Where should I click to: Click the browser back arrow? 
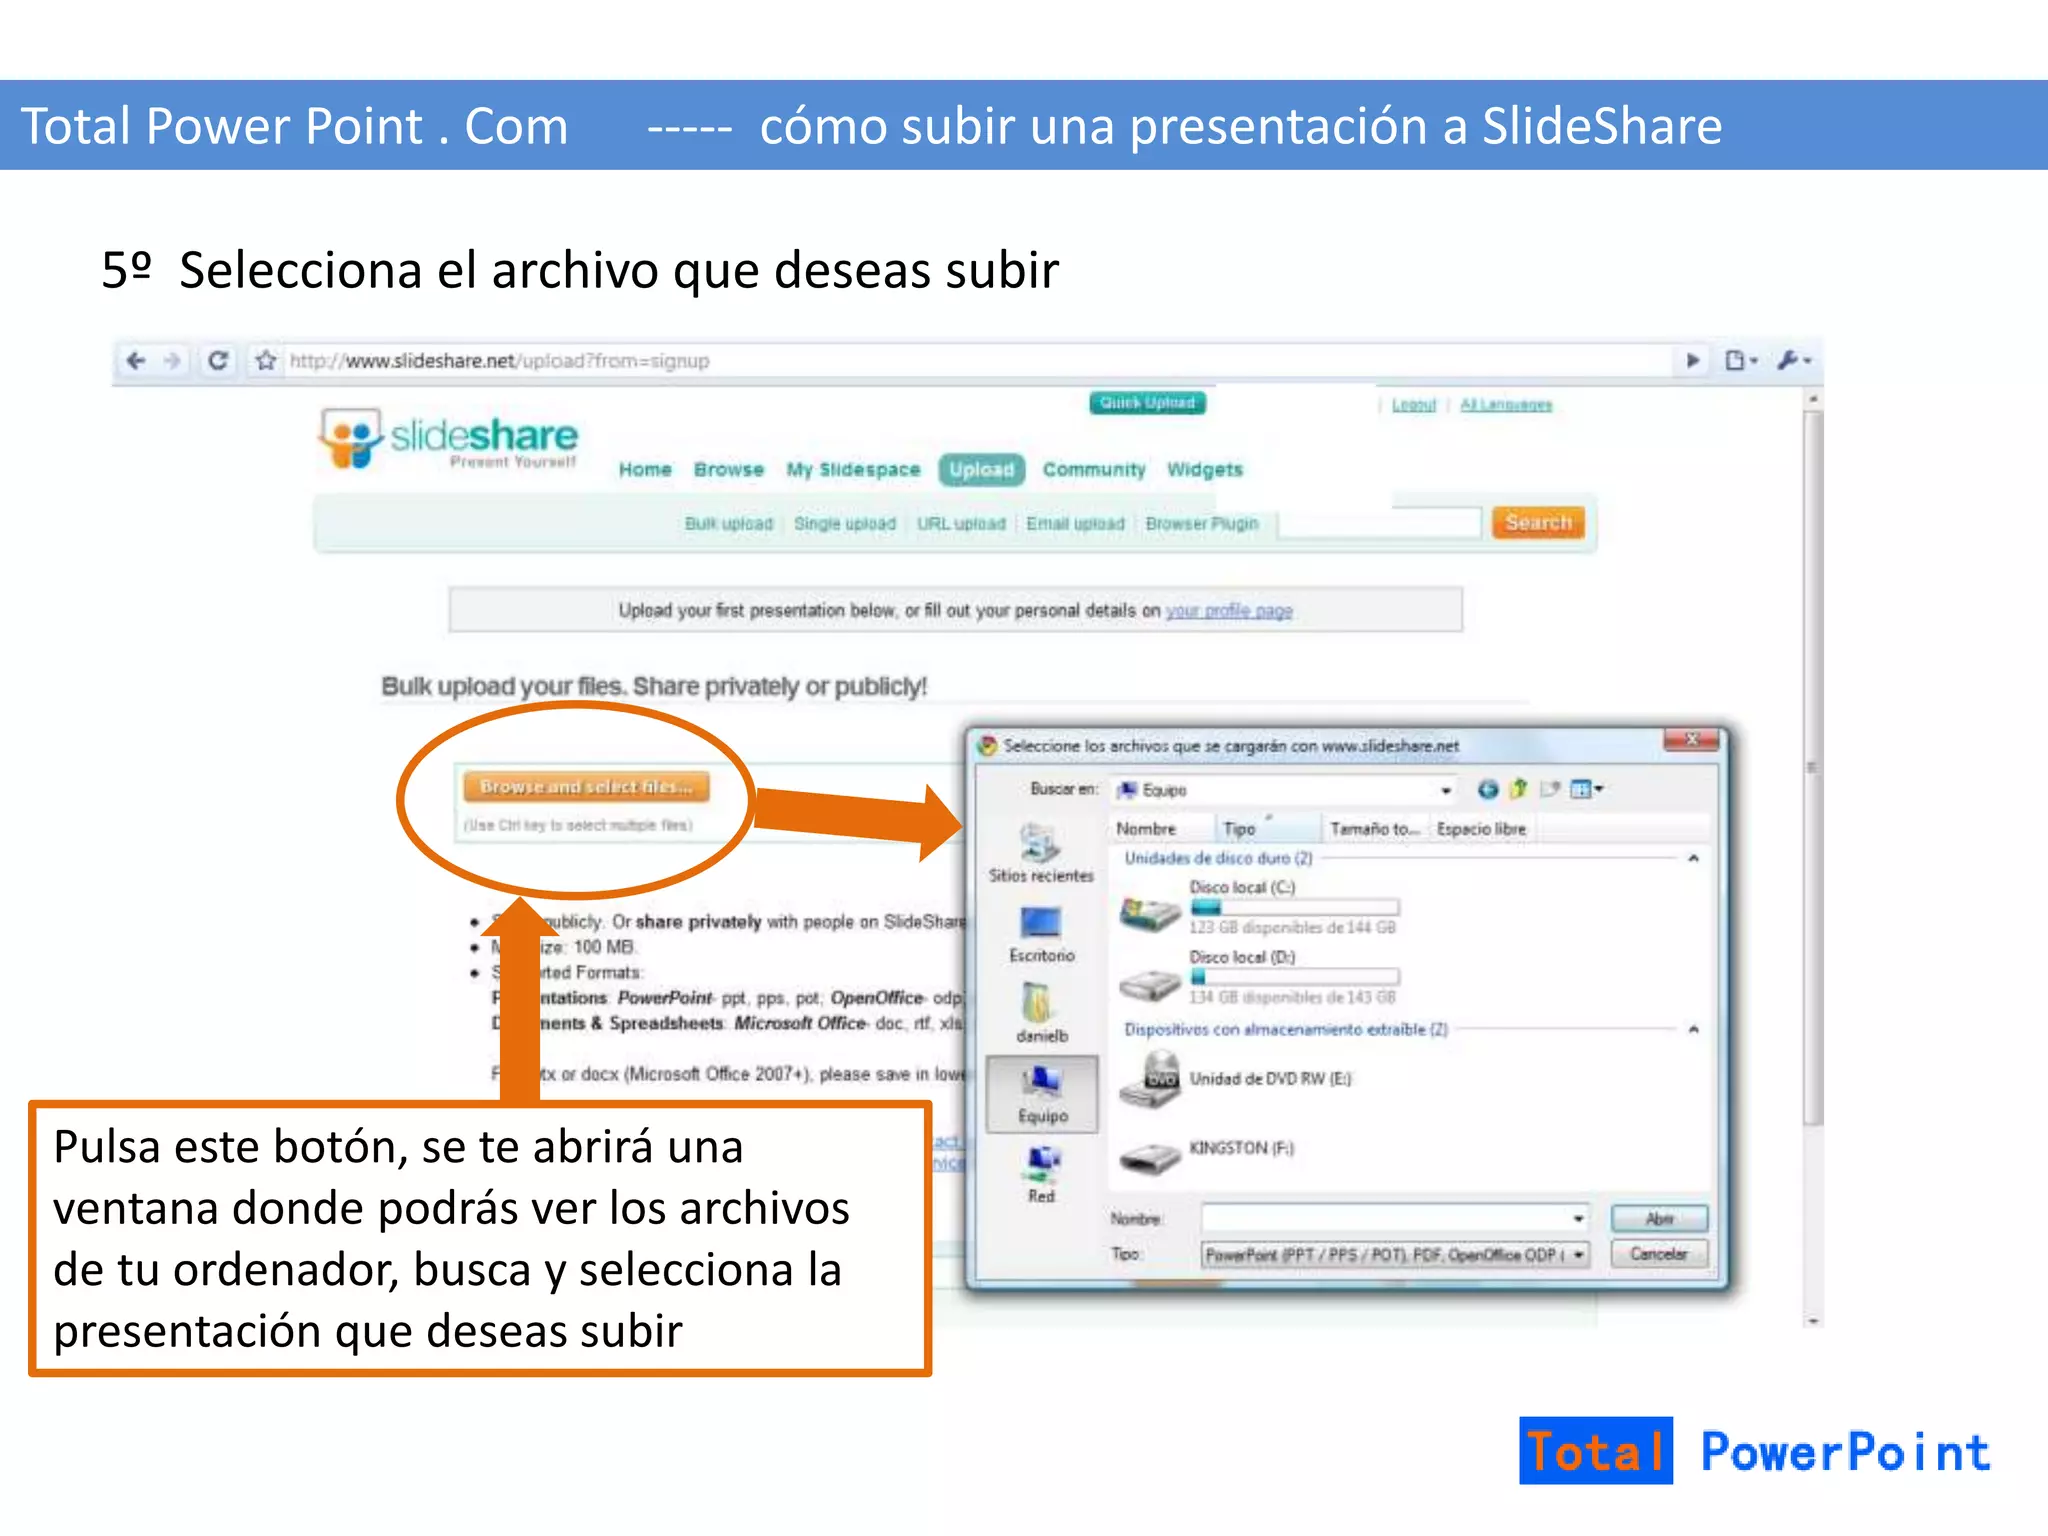tap(136, 360)
